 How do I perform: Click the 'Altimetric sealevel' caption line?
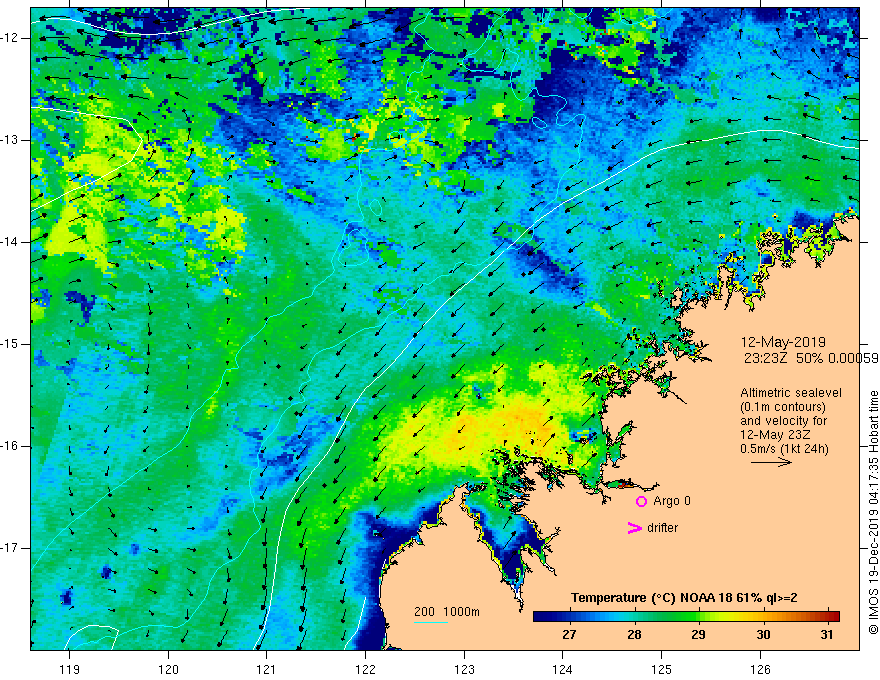point(791,393)
